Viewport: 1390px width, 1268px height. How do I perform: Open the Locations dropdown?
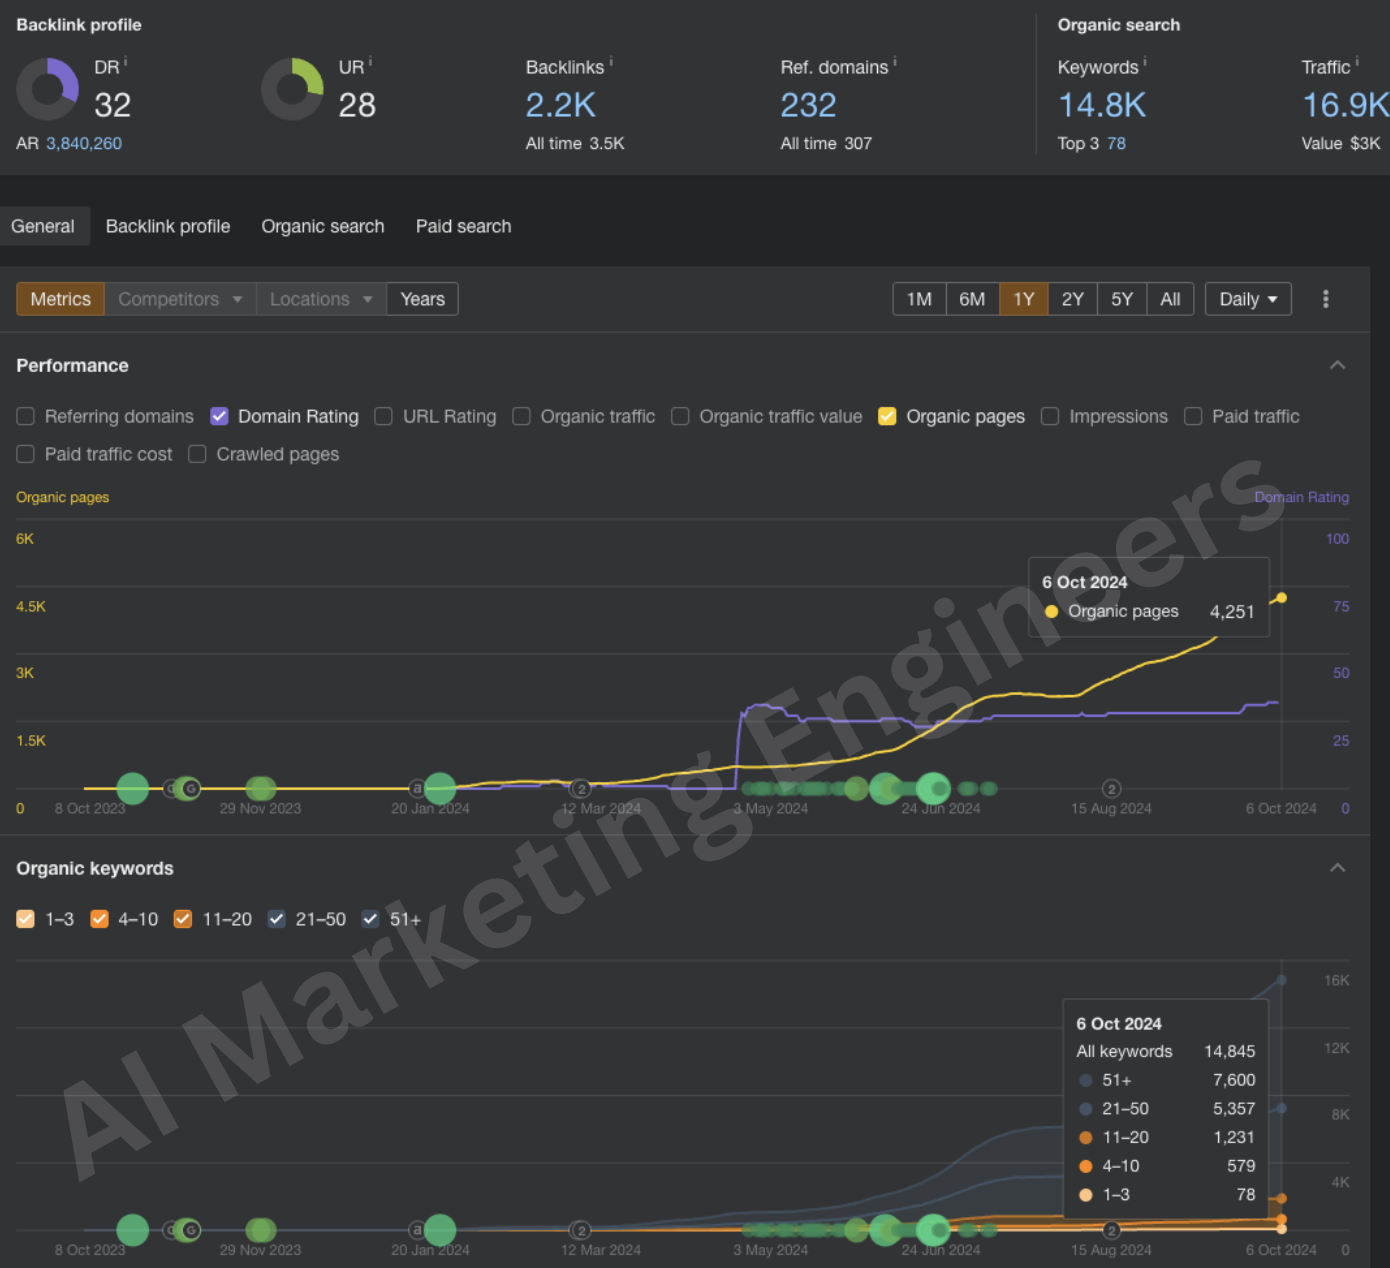(x=321, y=299)
